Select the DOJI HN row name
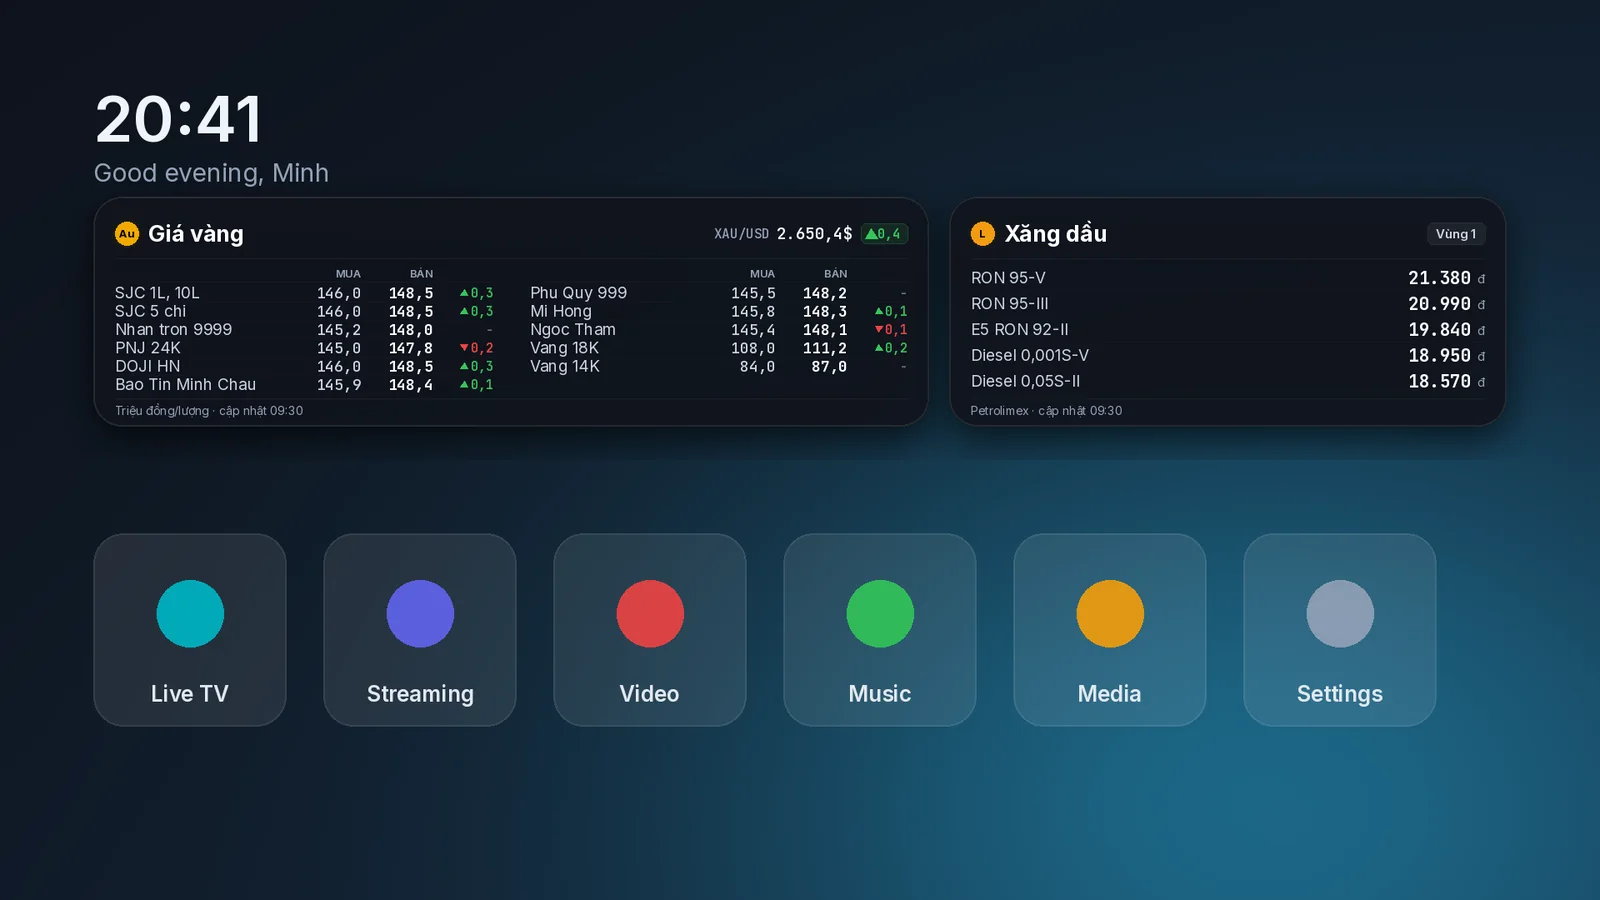 click(x=148, y=366)
